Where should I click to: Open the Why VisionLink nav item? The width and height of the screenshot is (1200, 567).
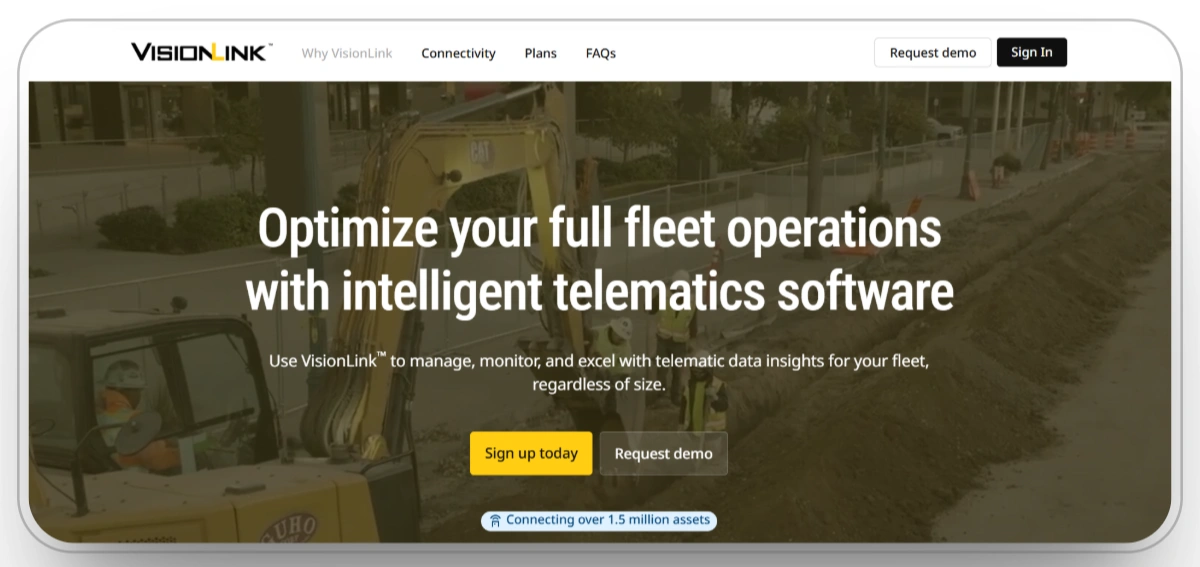pyautogui.click(x=347, y=53)
